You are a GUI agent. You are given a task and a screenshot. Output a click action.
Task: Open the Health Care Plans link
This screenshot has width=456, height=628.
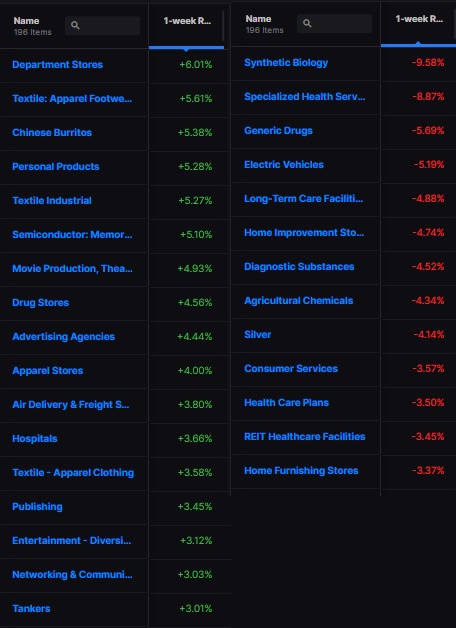pos(286,403)
